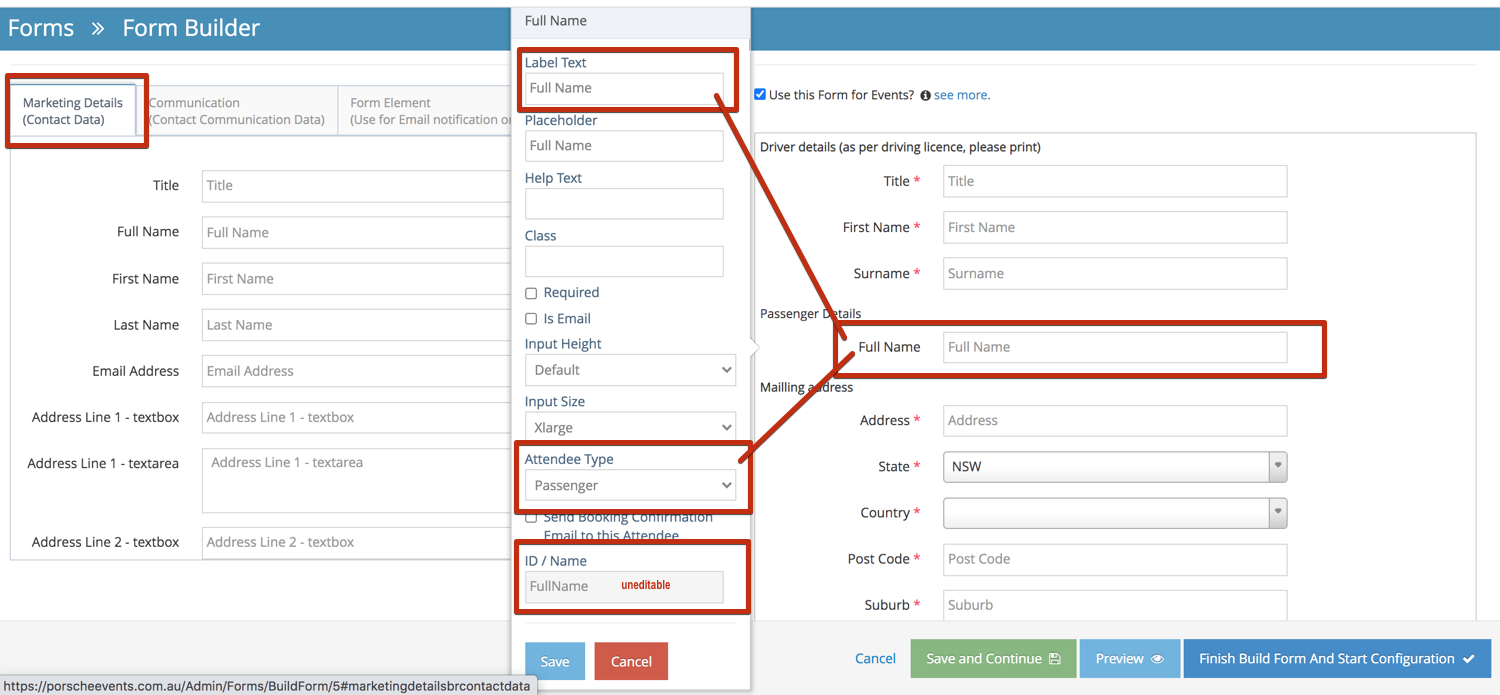The height and width of the screenshot is (695, 1500).
Task: Click Save and Continue
Action: [992, 658]
